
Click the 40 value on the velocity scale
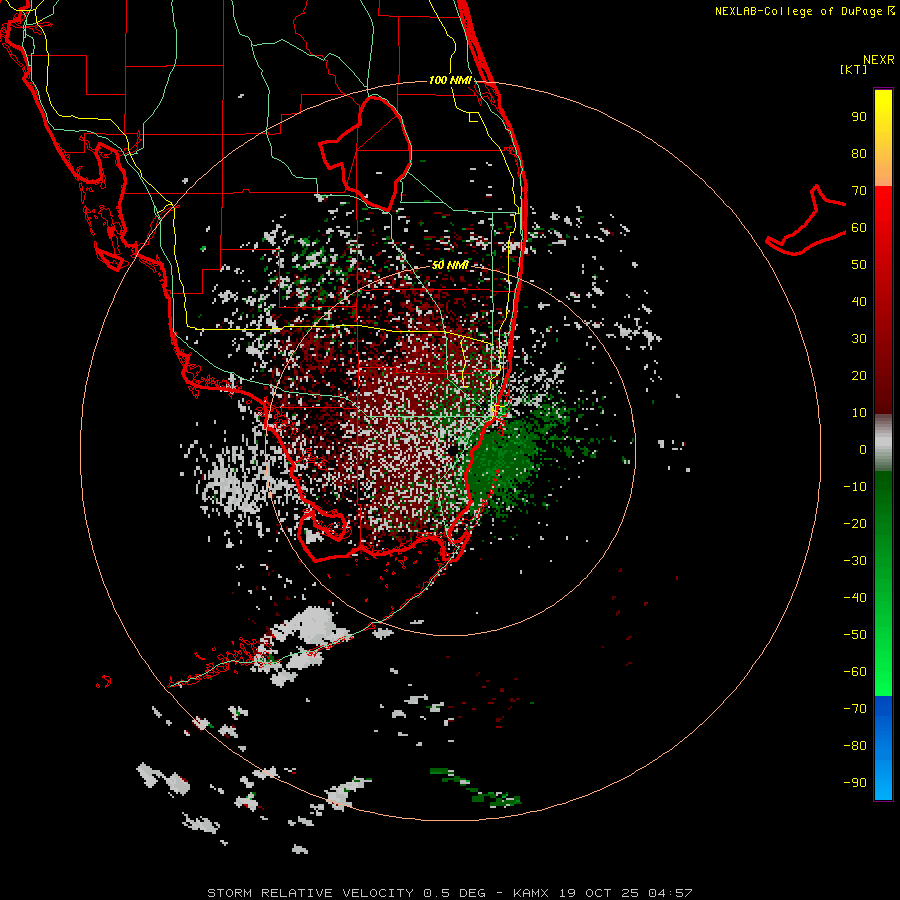pyautogui.click(x=859, y=301)
